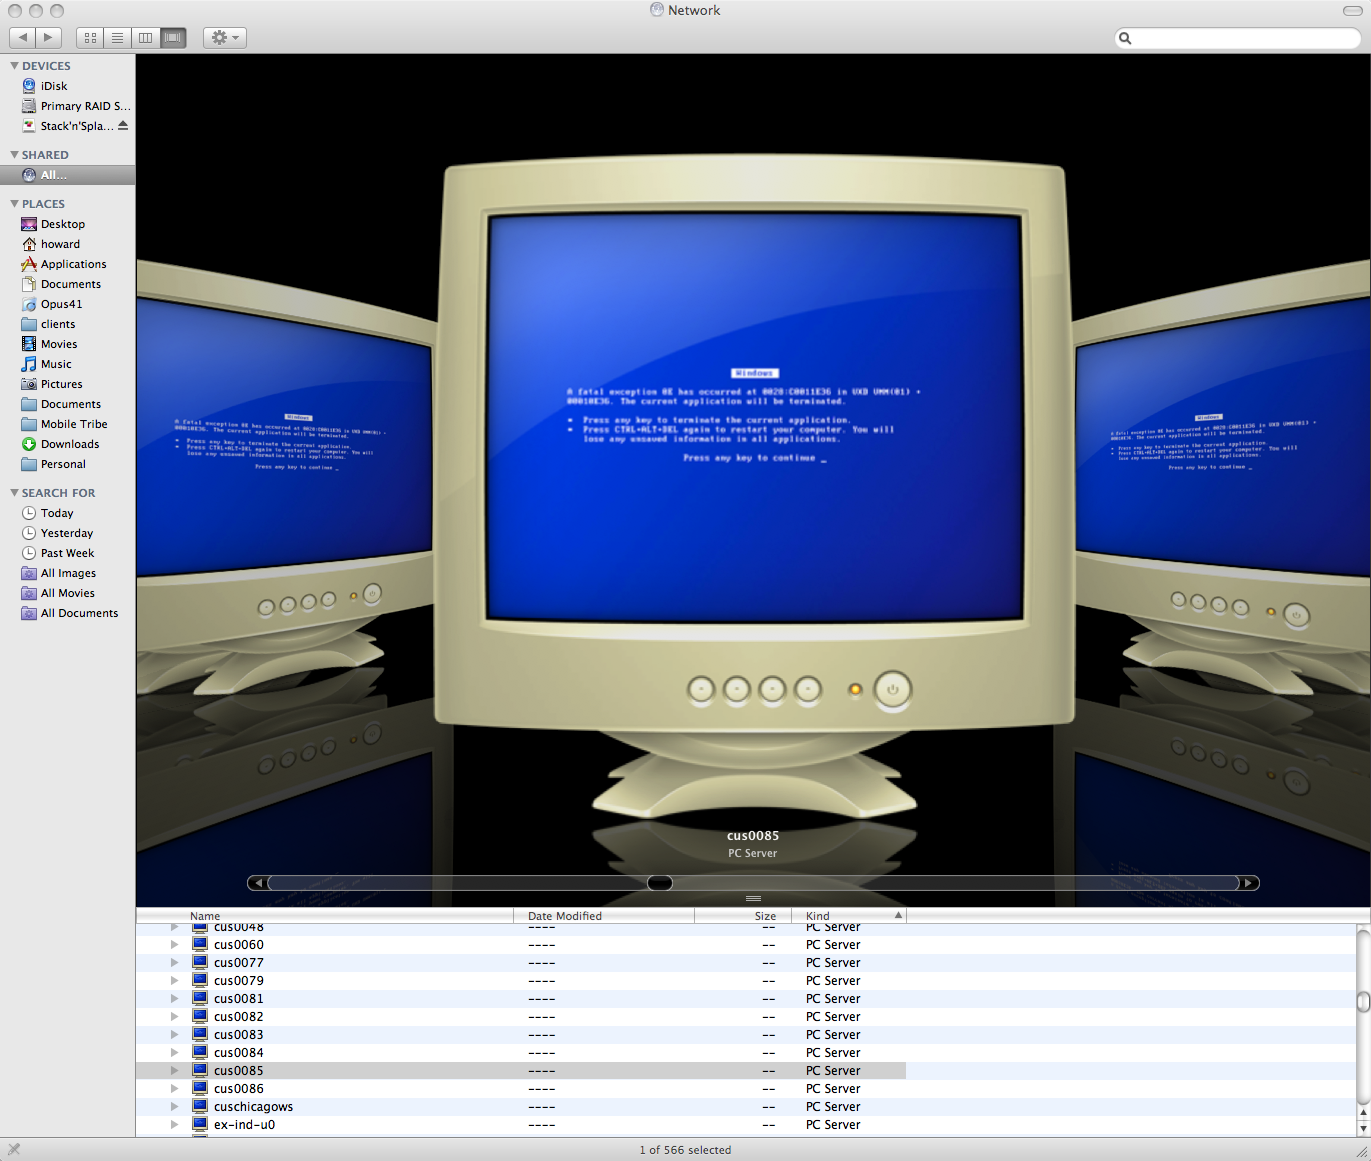1371x1161 pixels.
Task: Sort by Name column header
Action: click(325, 916)
